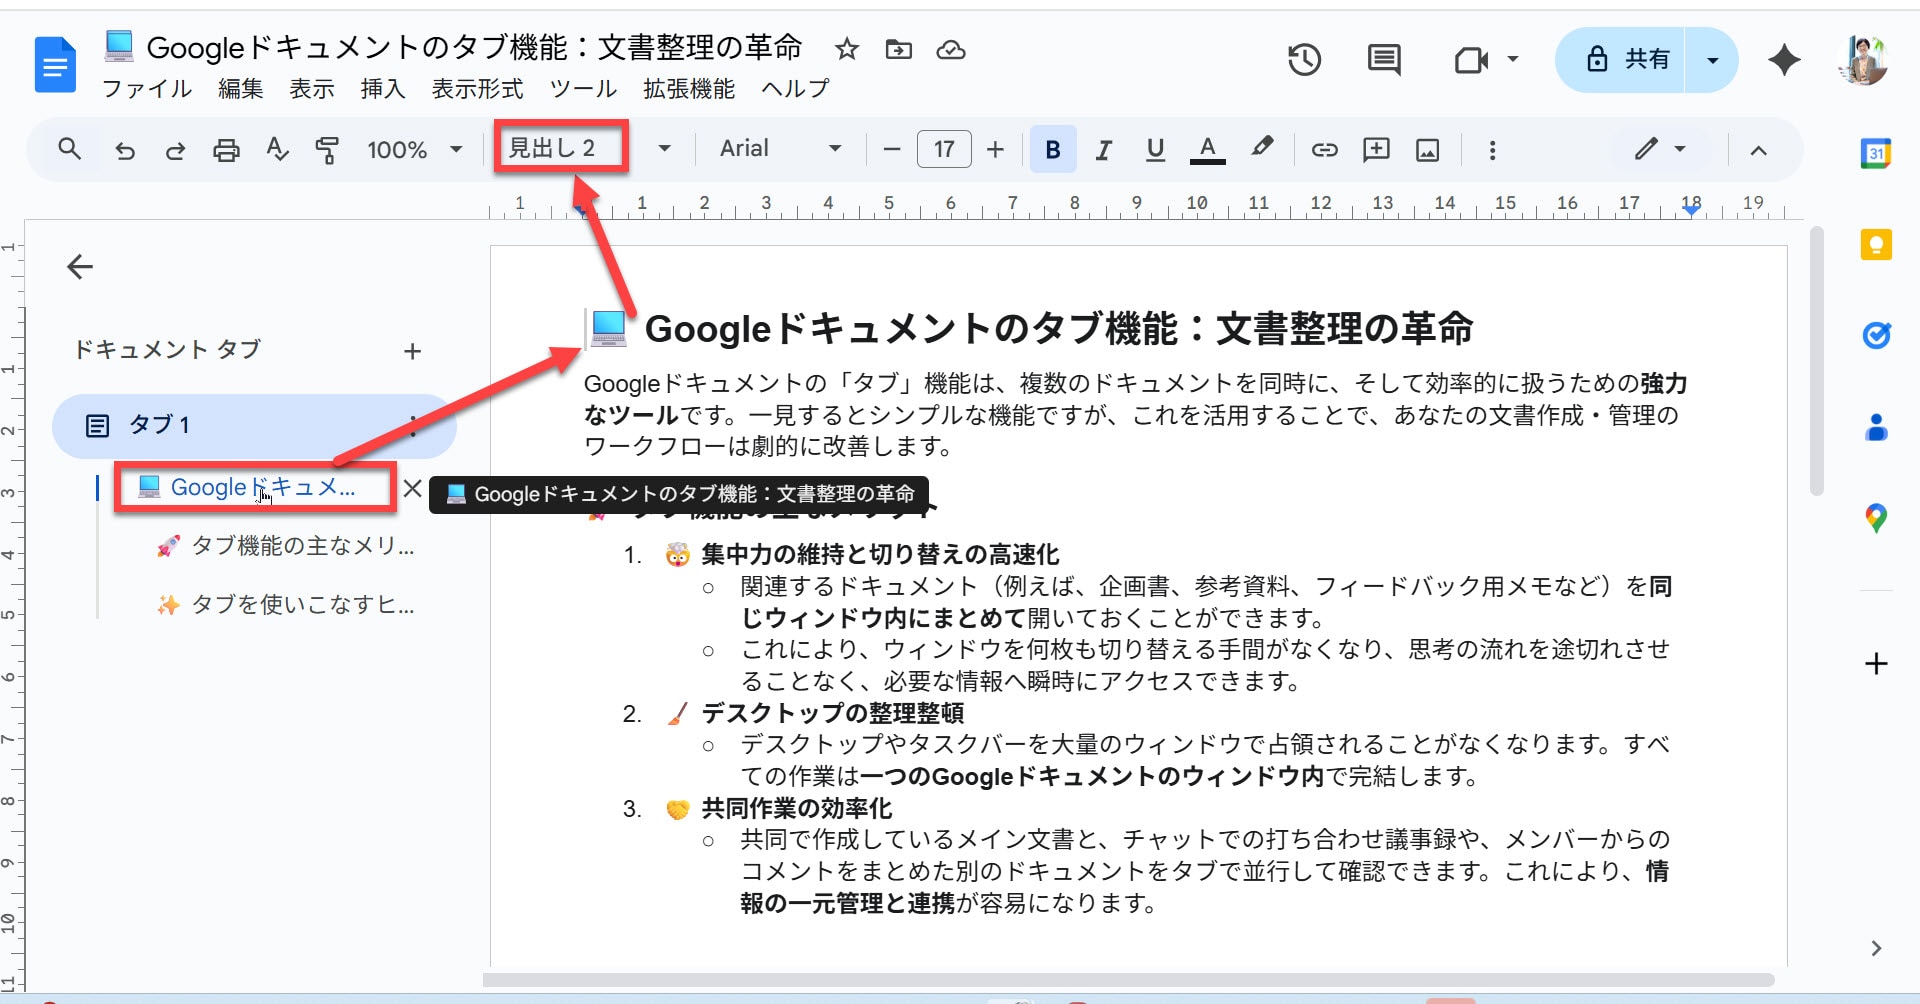Select the paint format roller tool
The height and width of the screenshot is (1004, 1920).
(x=327, y=150)
